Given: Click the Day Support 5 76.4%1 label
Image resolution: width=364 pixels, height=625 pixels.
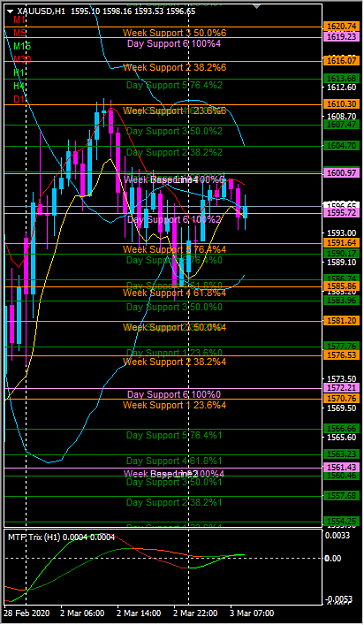Looking at the screenshot, I should (x=174, y=435).
